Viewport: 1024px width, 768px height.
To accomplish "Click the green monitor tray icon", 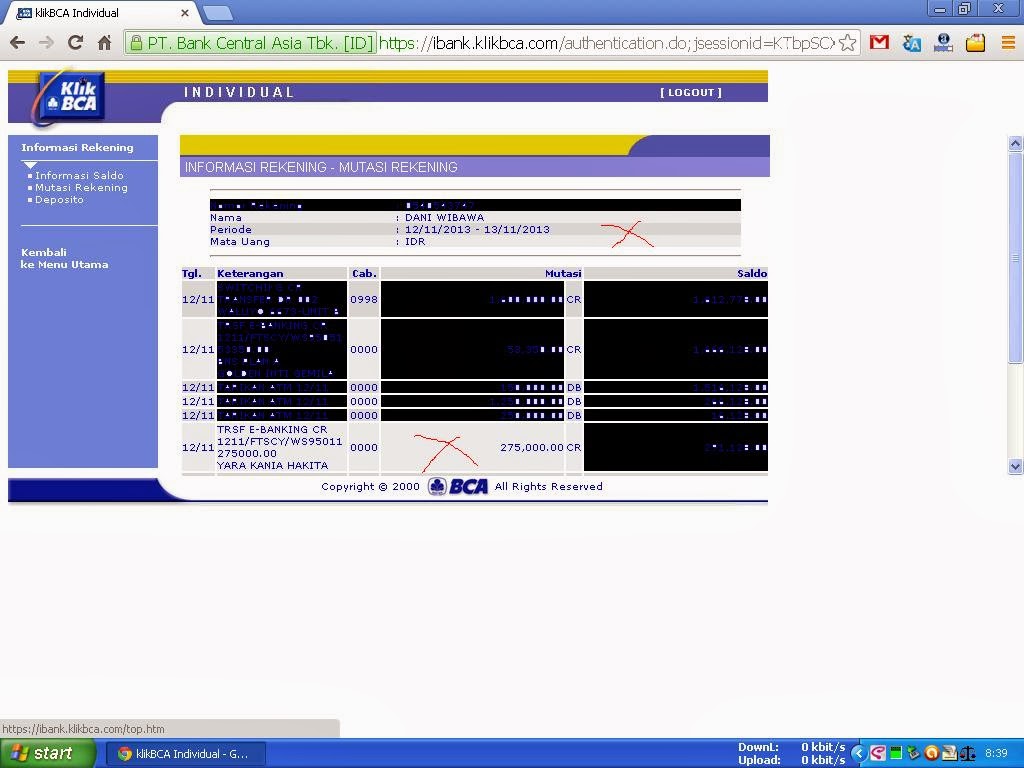I will [x=895, y=754].
